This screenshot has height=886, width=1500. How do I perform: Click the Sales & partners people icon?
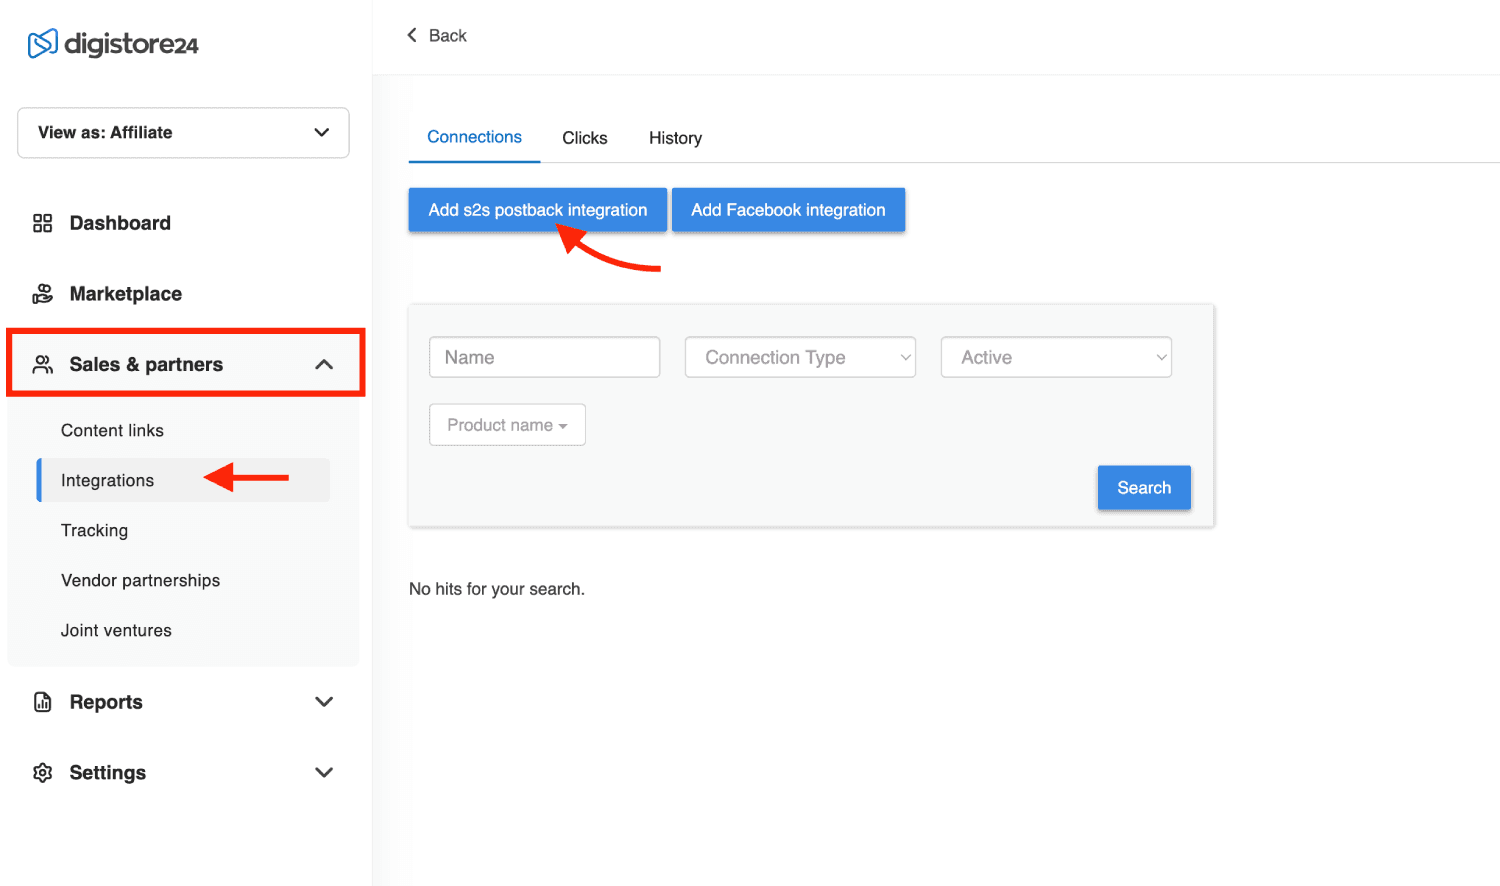42,364
